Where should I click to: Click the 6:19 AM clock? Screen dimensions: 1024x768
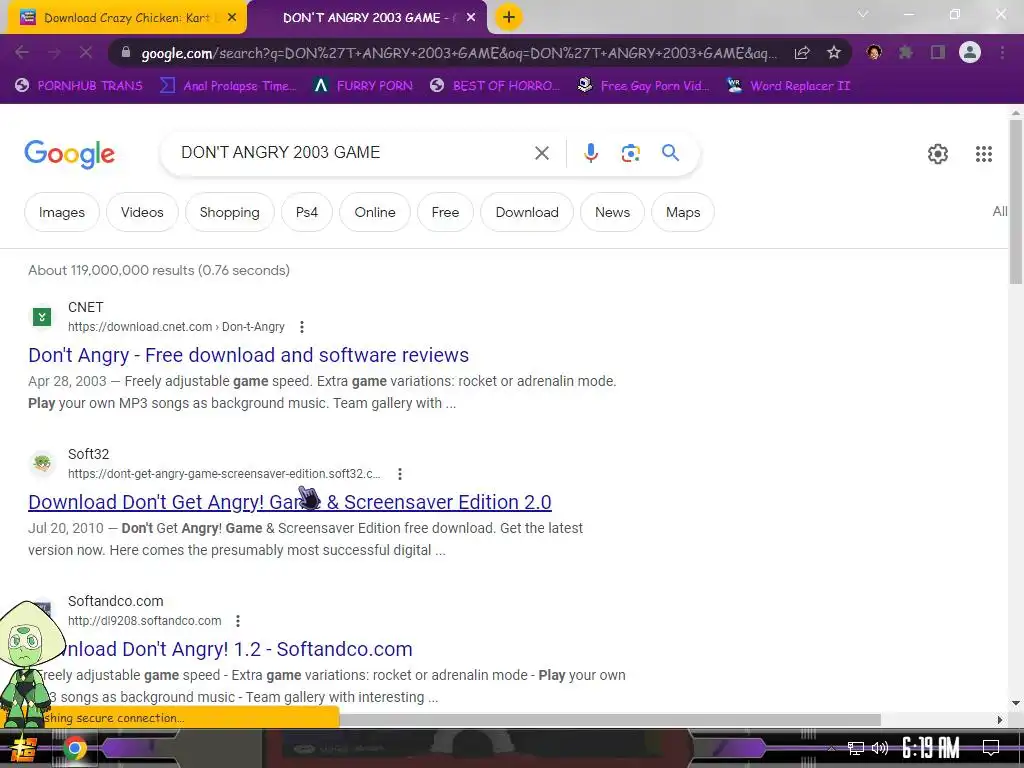tap(930, 748)
